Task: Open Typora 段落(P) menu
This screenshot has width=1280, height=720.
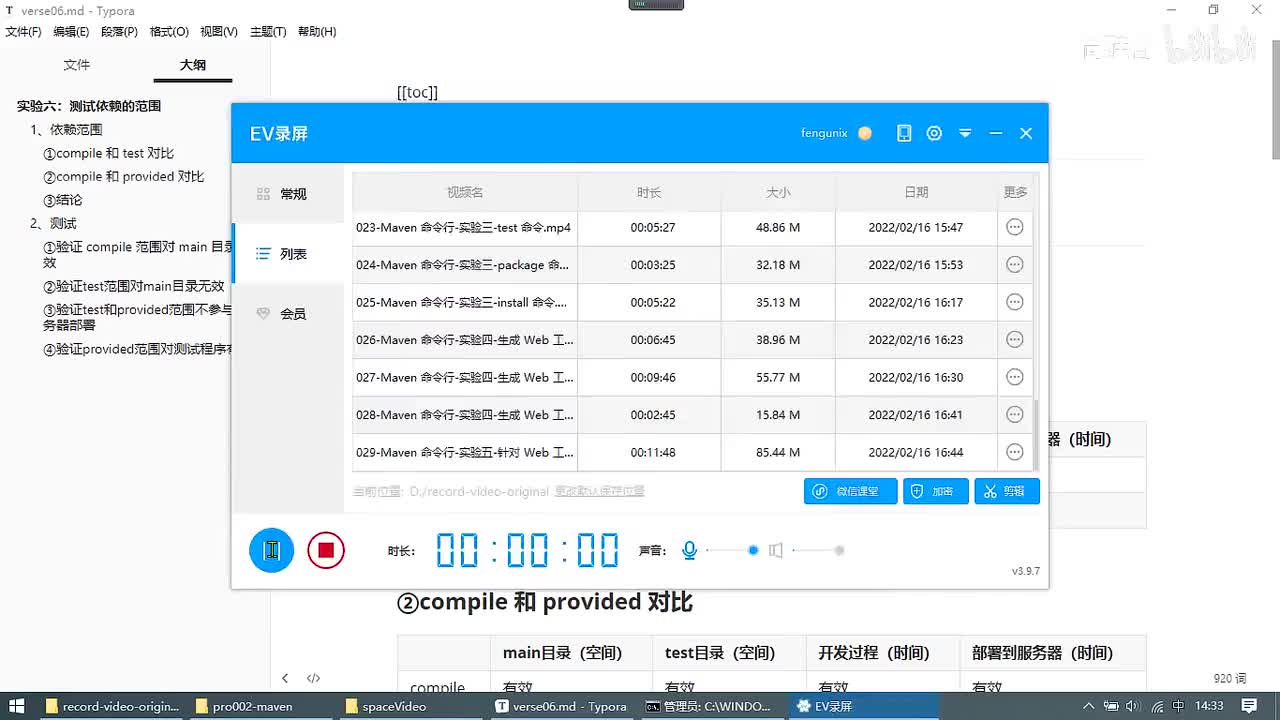Action: click(x=119, y=31)
